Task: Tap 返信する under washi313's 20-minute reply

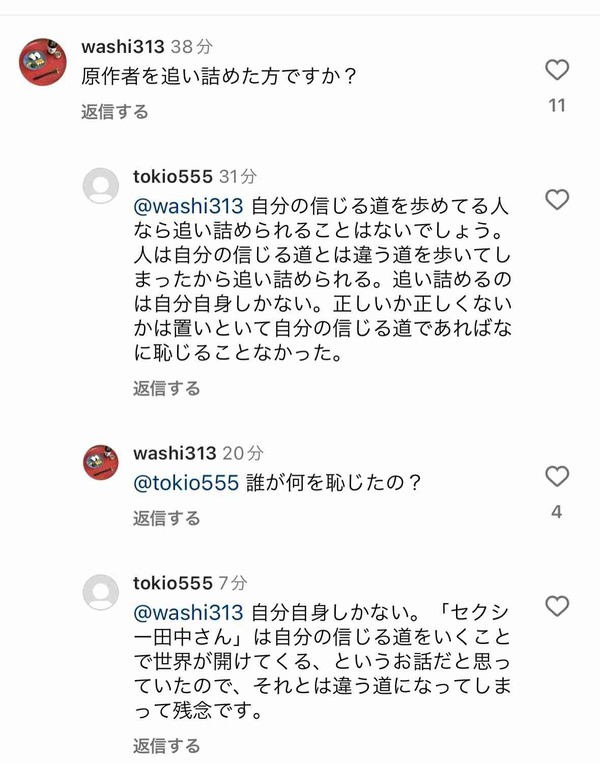Action: tap(167, 518)
